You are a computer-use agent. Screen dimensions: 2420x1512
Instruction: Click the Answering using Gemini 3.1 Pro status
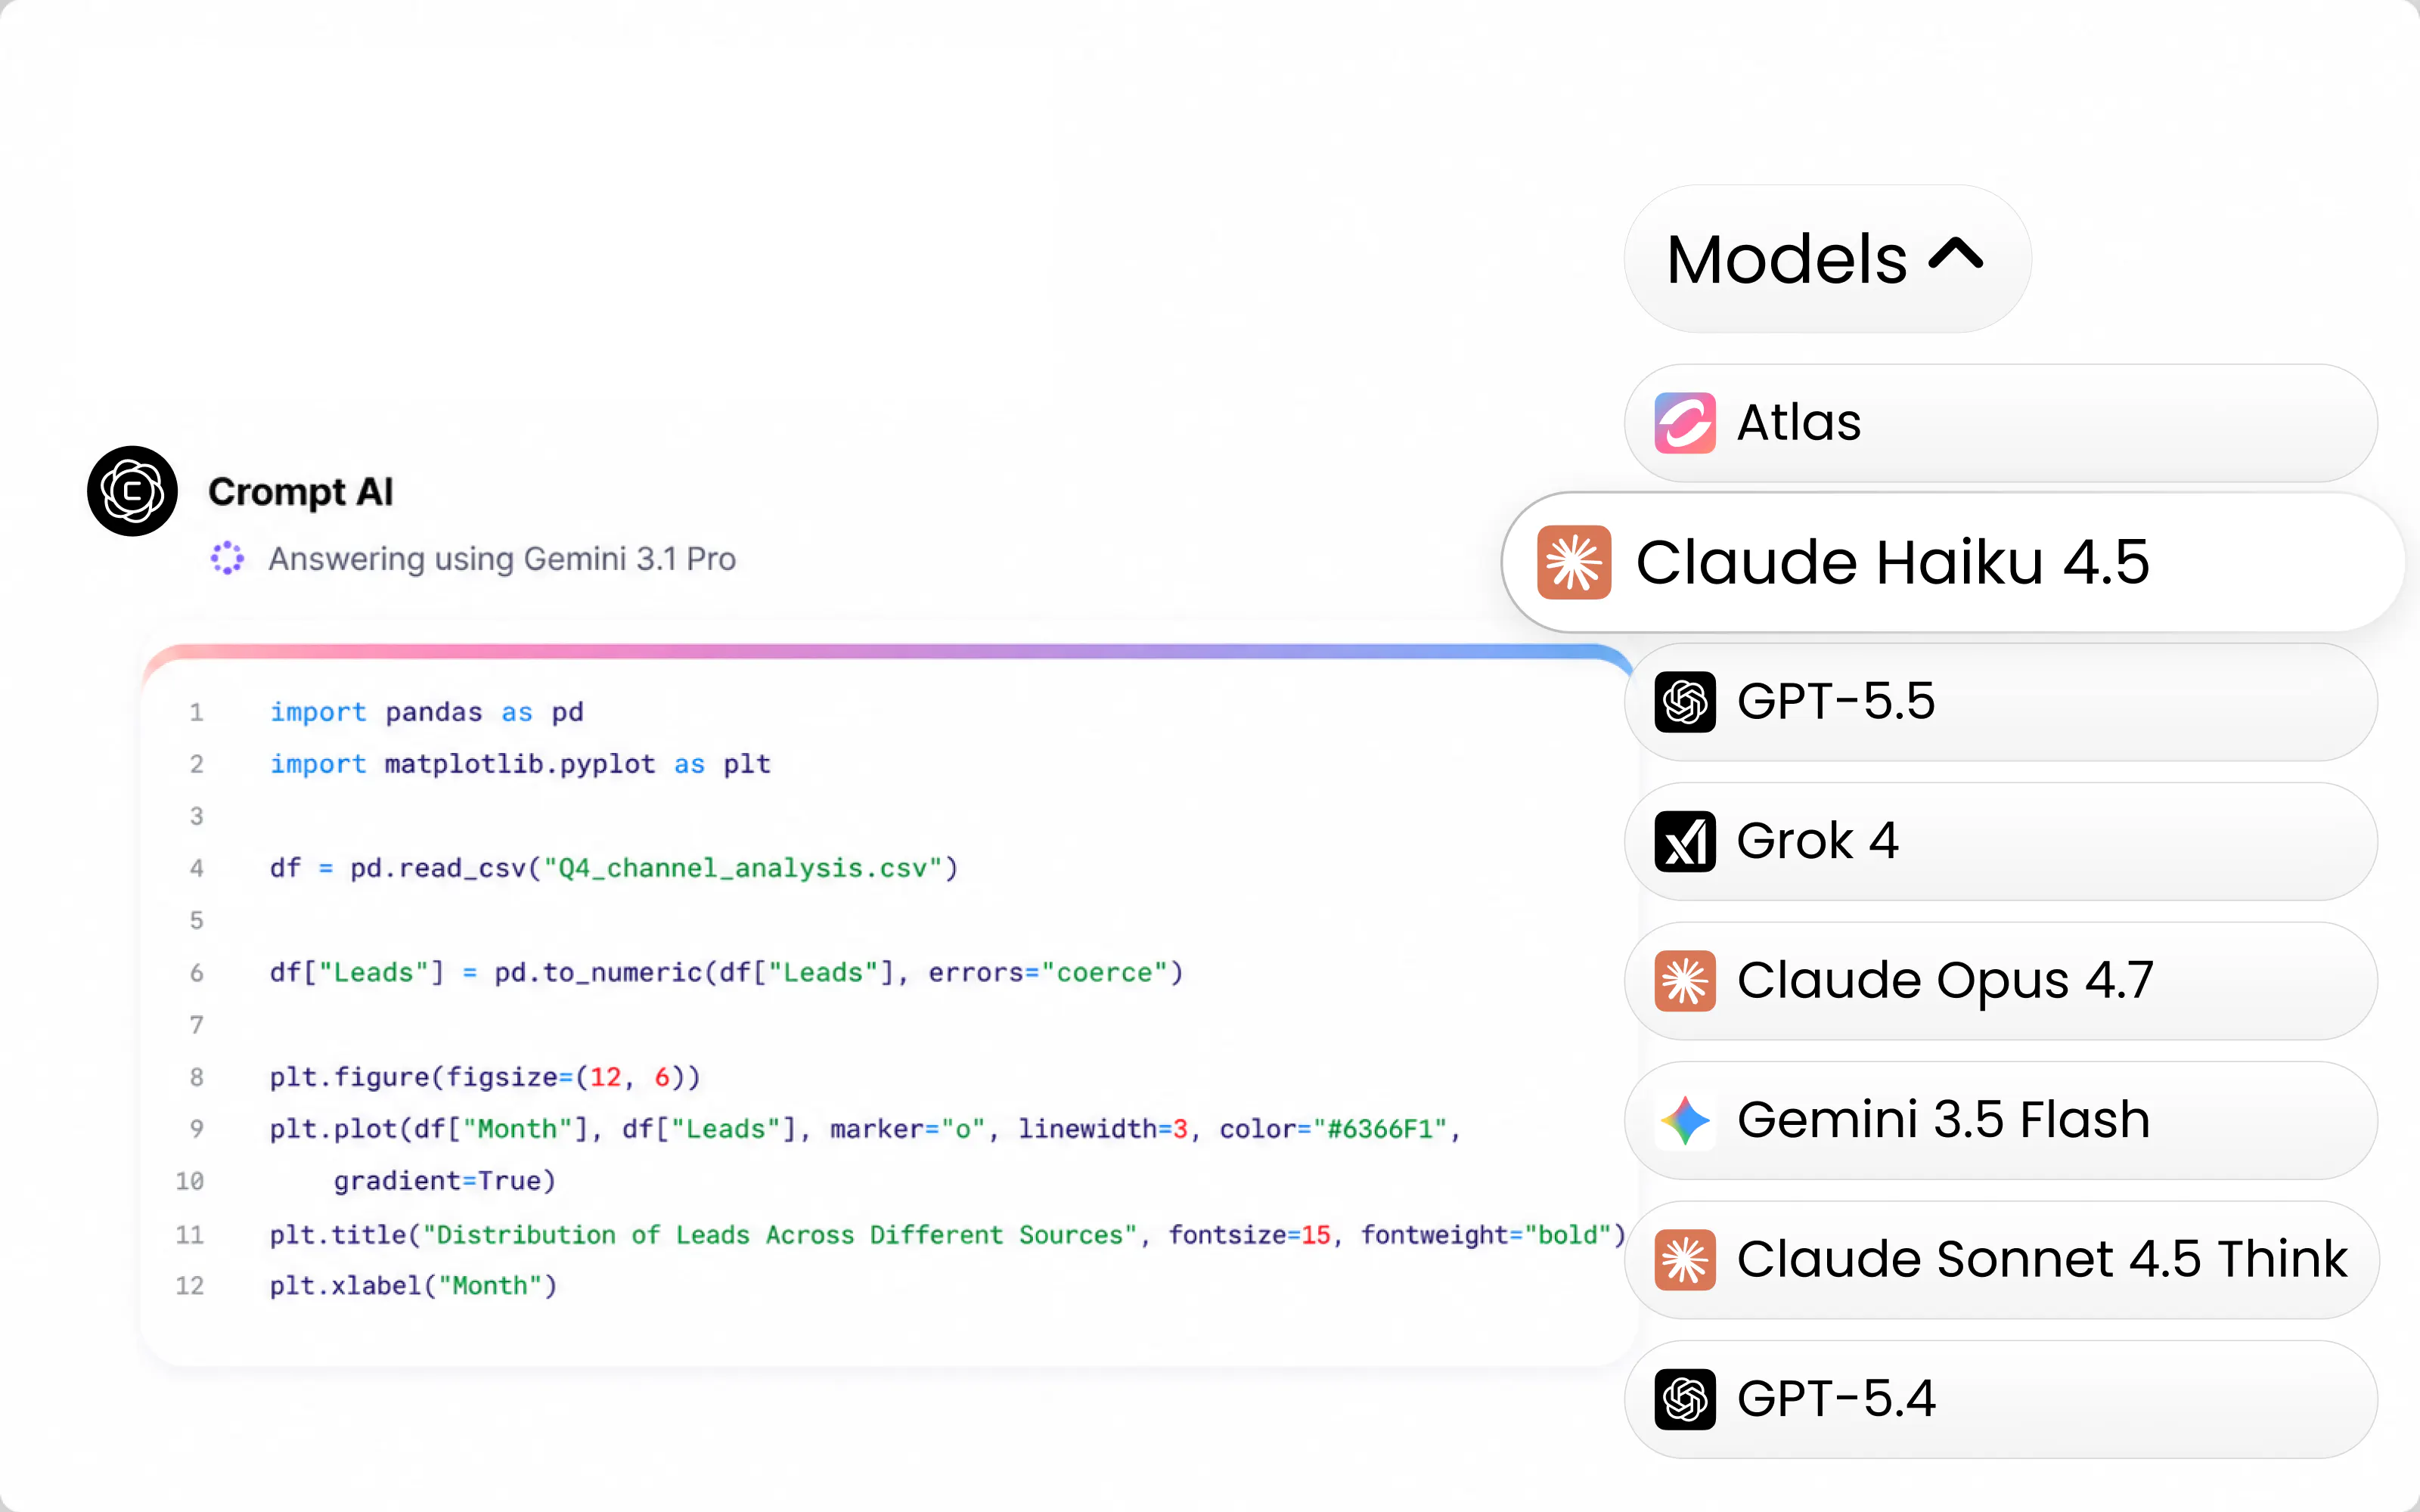click(502, 559)
